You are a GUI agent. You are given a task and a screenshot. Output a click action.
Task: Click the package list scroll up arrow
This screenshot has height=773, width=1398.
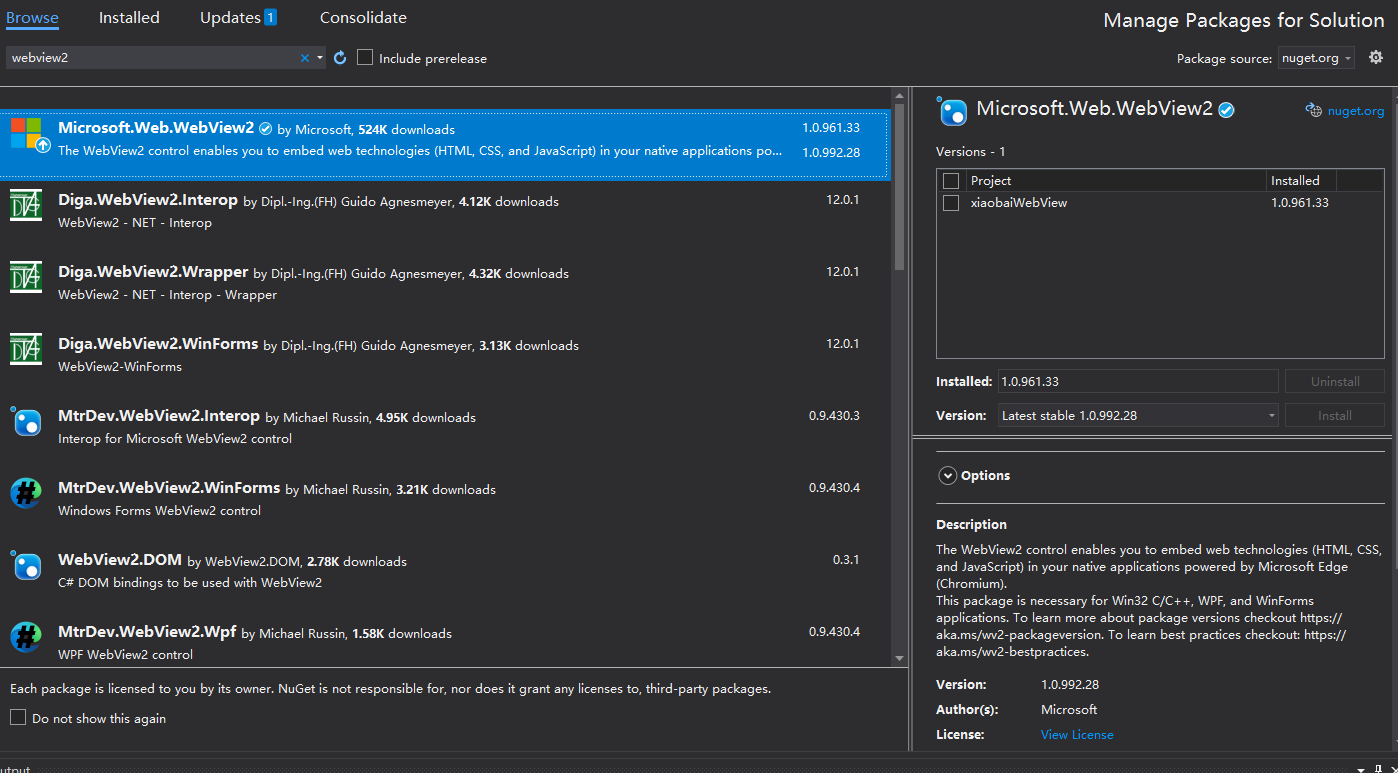tap(899, 95)
